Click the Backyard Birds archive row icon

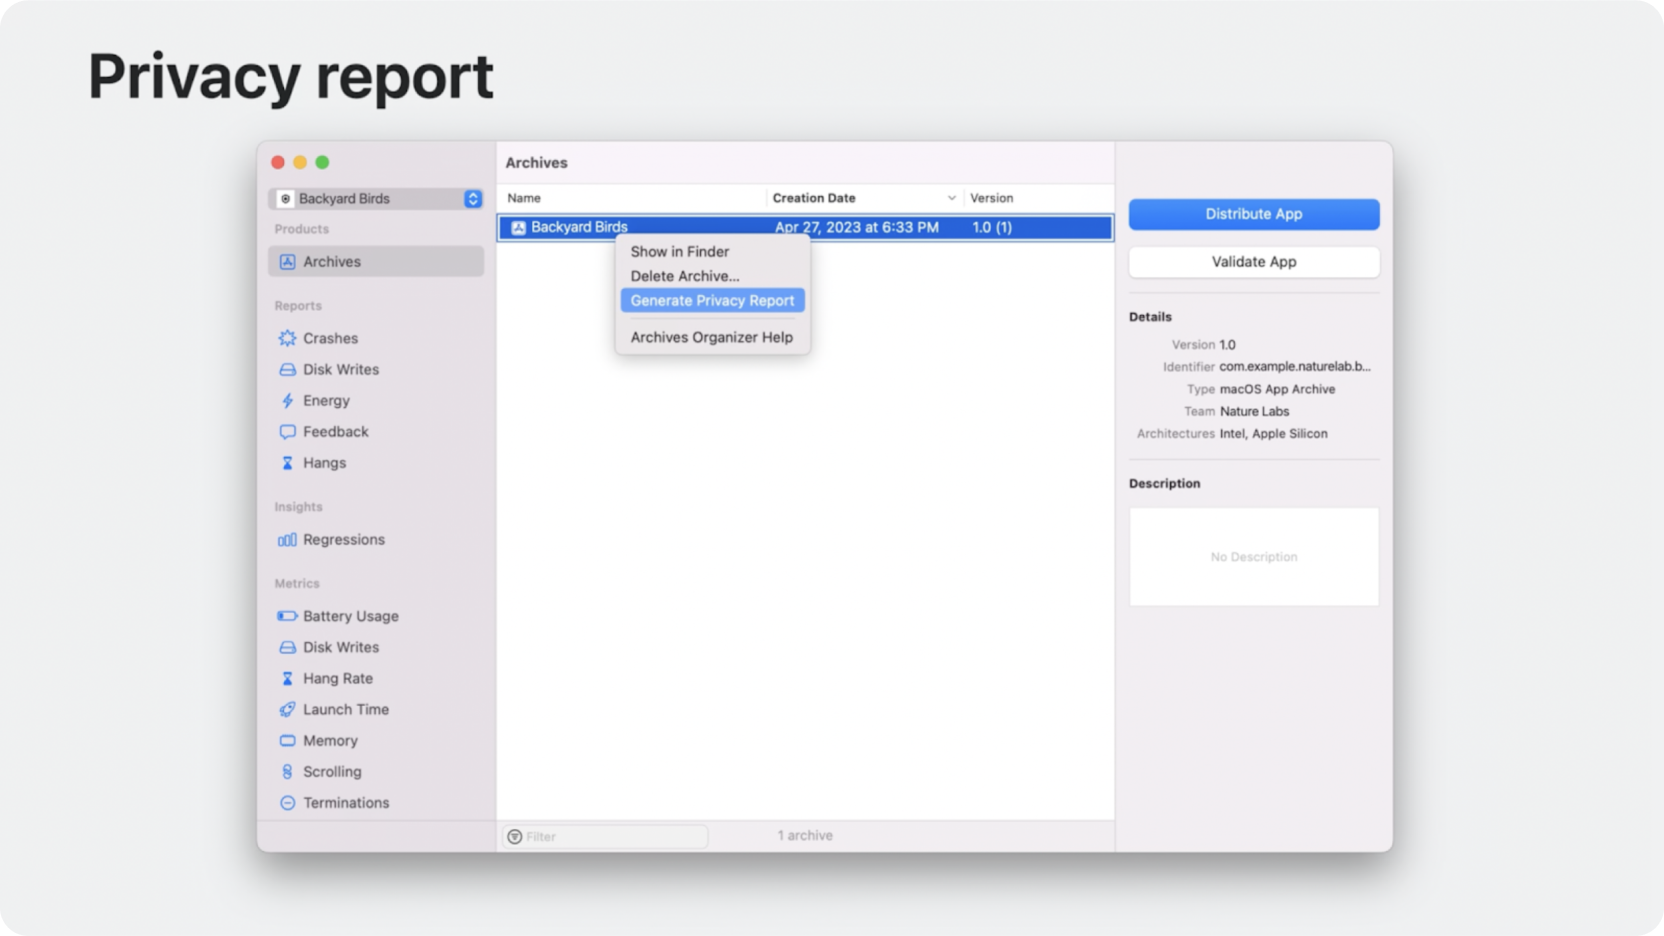pyautogui.click(x=519, y=228)
